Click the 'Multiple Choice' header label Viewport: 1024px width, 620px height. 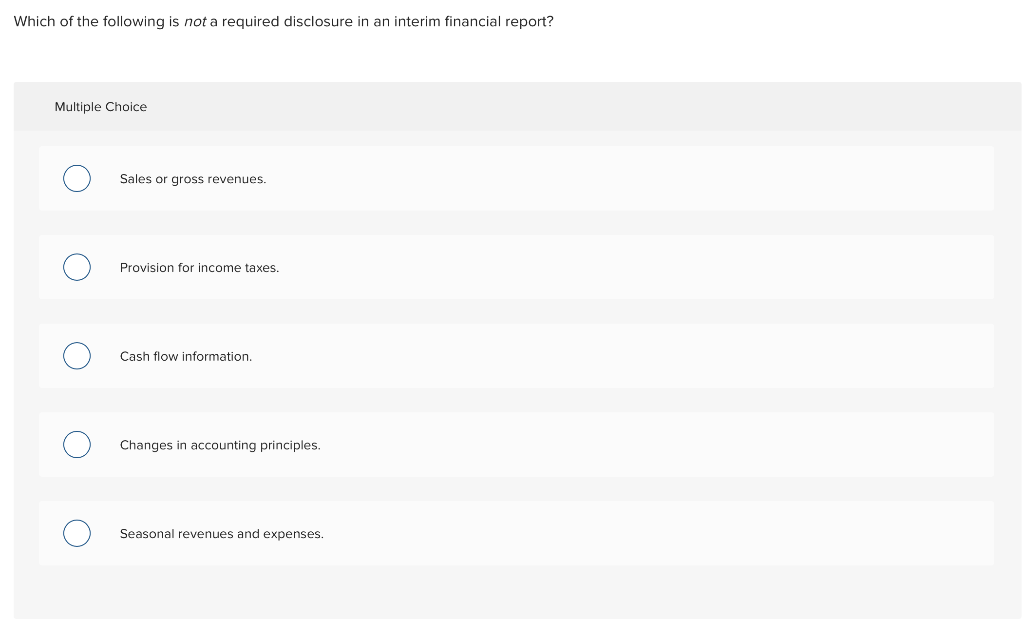point(101,107)
